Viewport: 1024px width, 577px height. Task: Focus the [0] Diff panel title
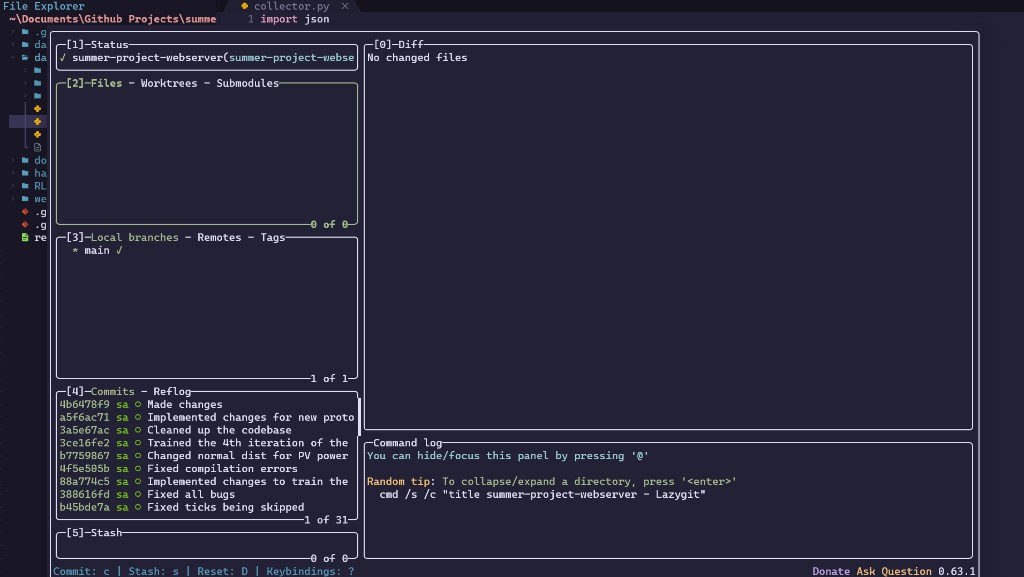click(398, 44)
